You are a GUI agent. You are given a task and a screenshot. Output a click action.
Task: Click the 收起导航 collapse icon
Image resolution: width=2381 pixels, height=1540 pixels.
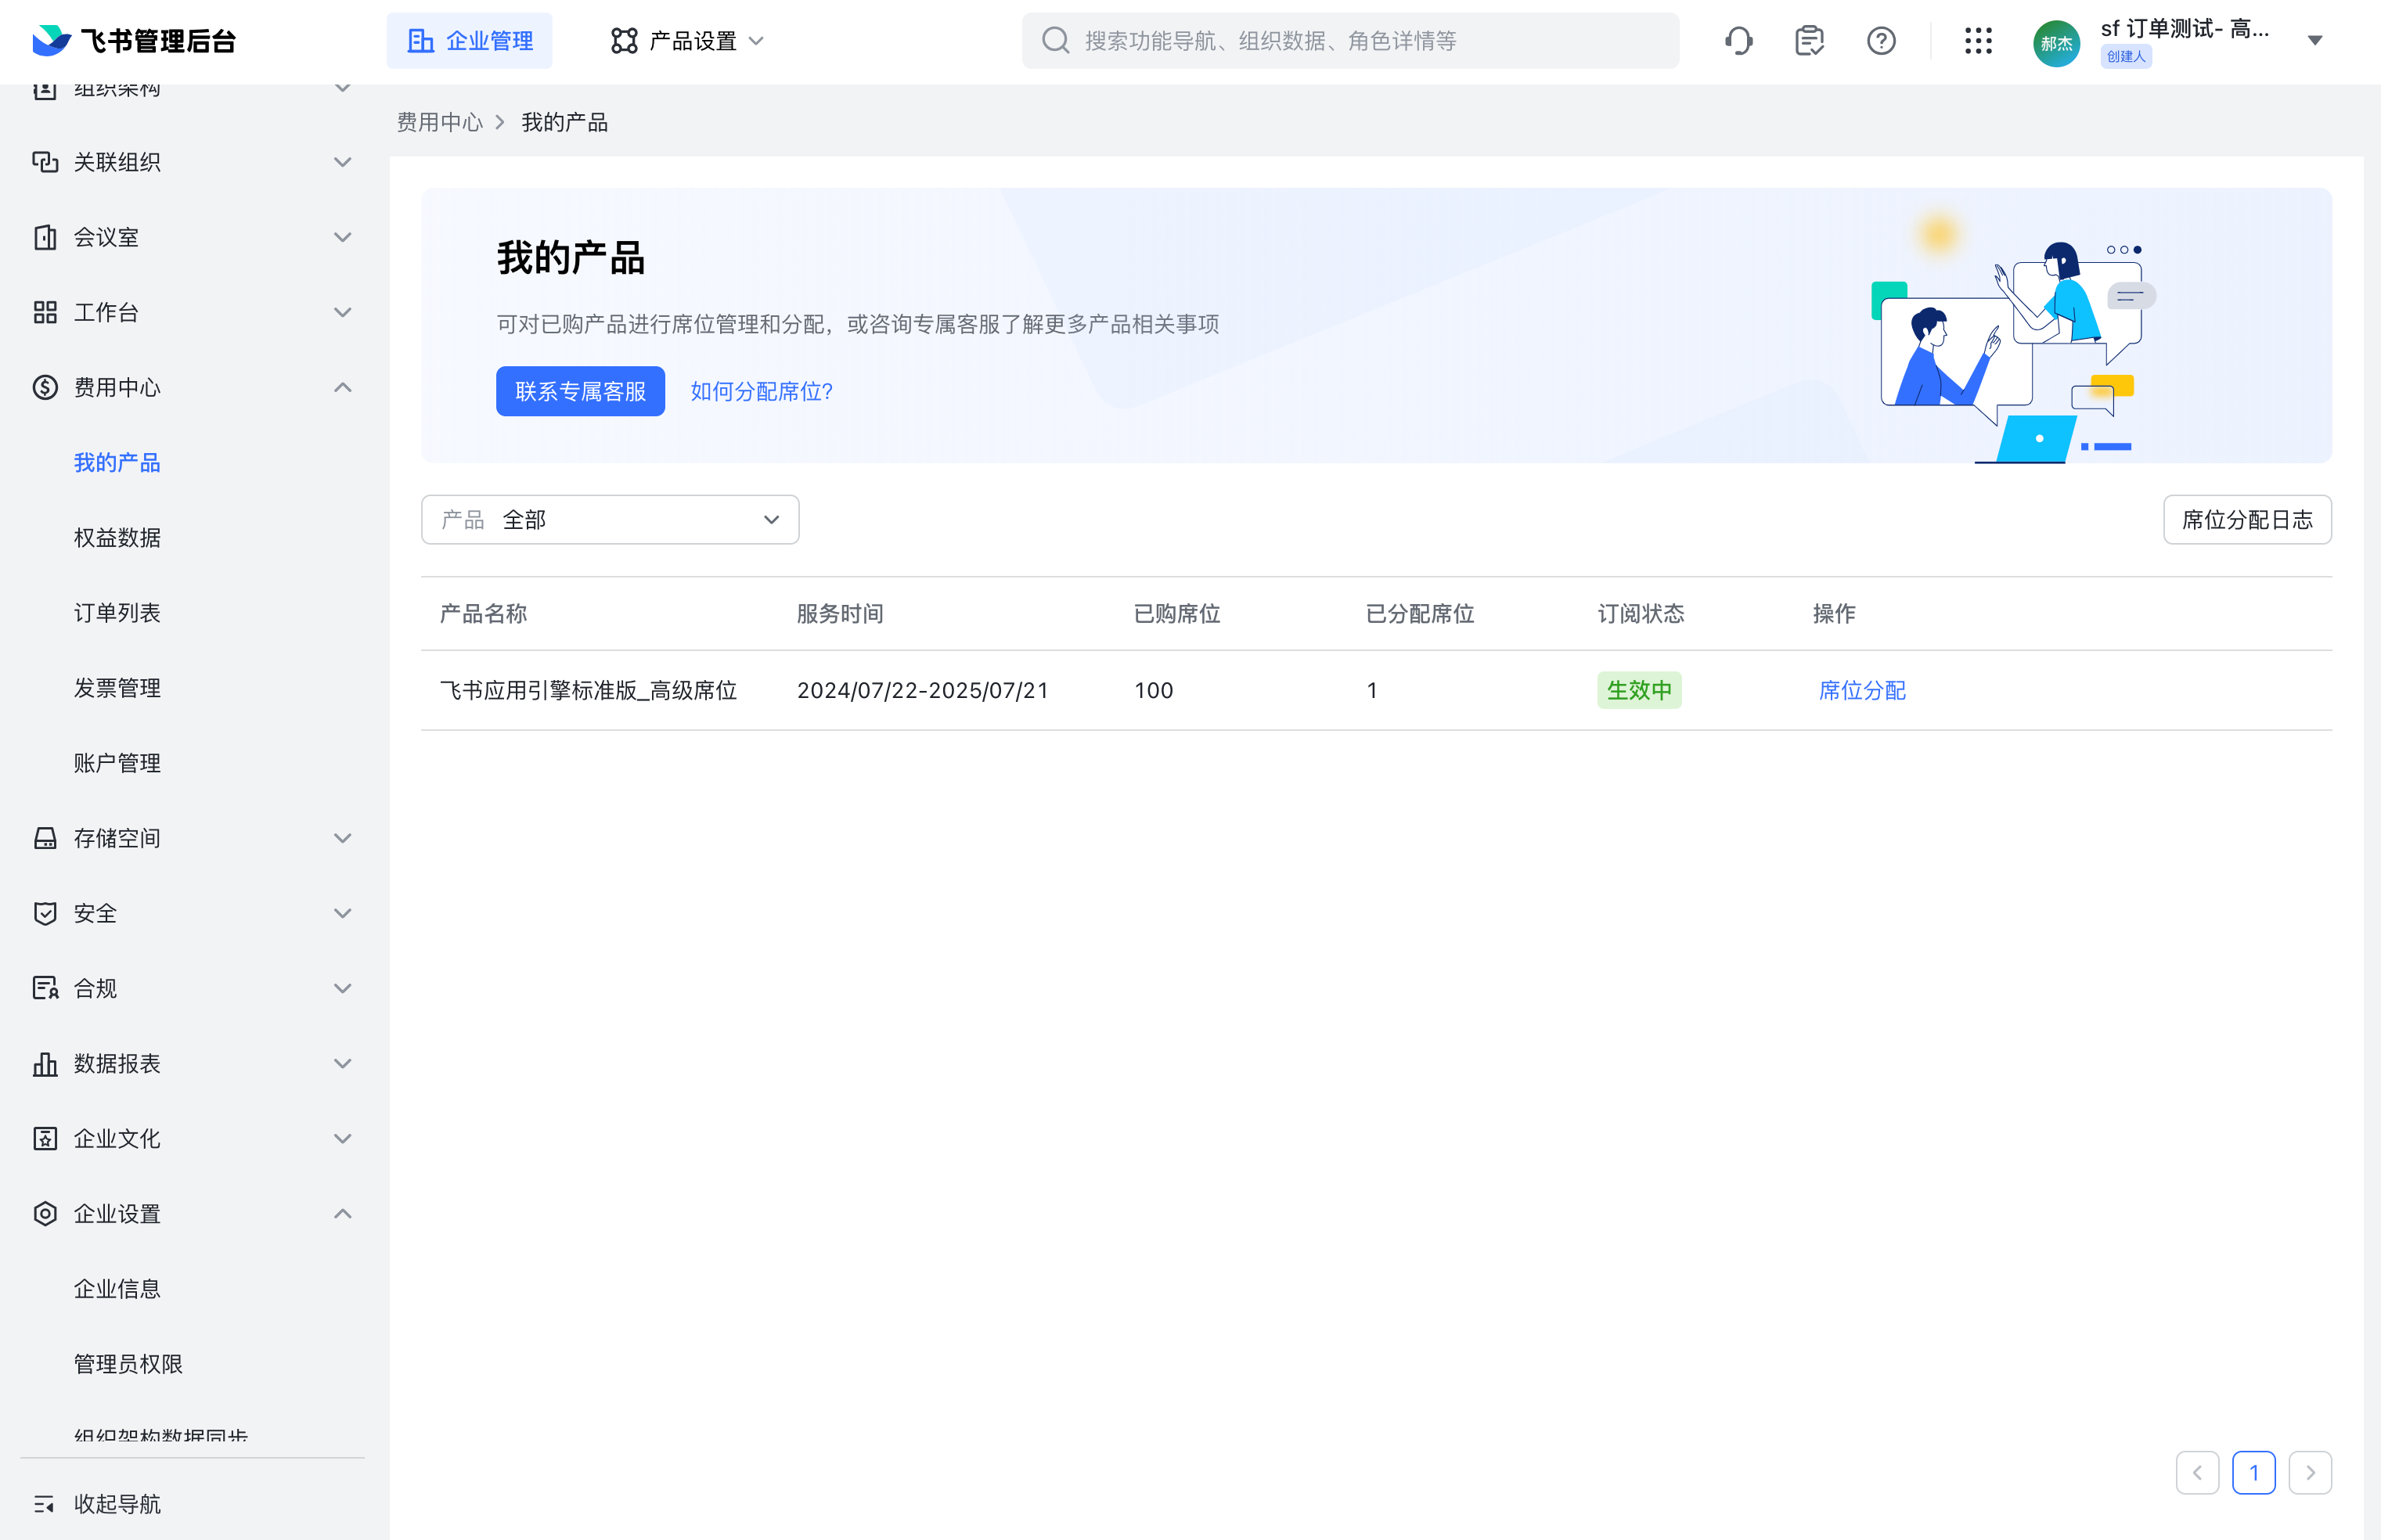click(x=45, y=1504)
